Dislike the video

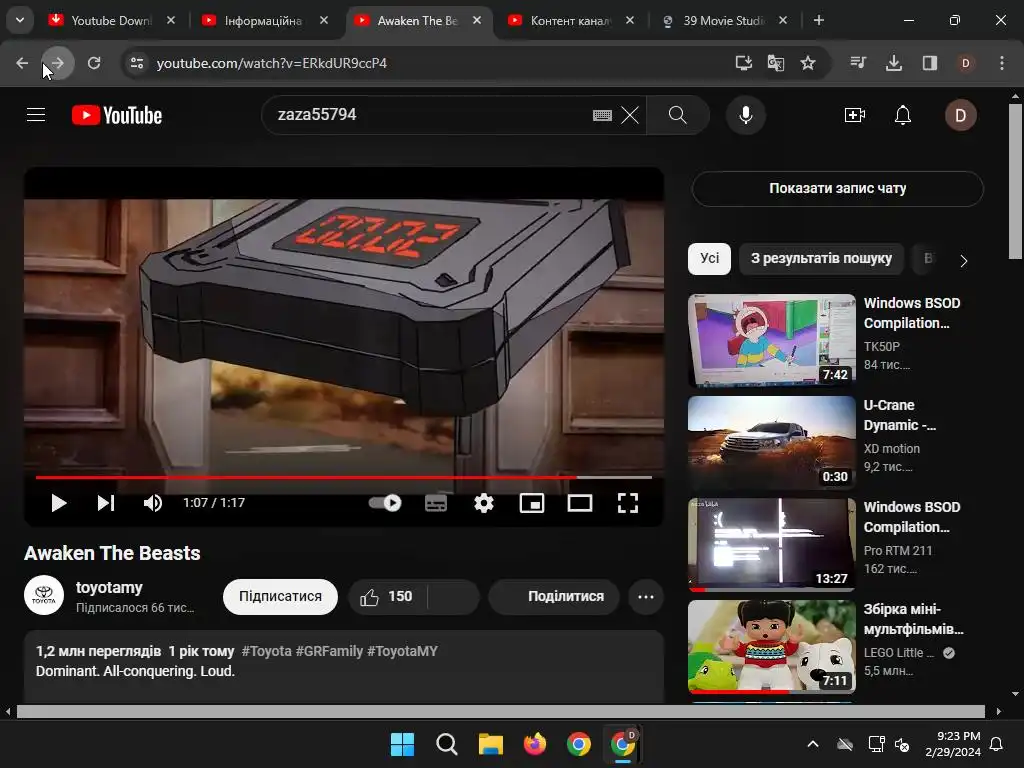pos(454,596)
